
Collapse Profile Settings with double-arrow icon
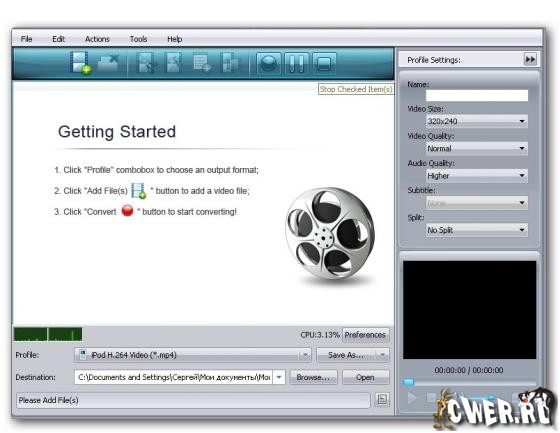tap(530, 59)
